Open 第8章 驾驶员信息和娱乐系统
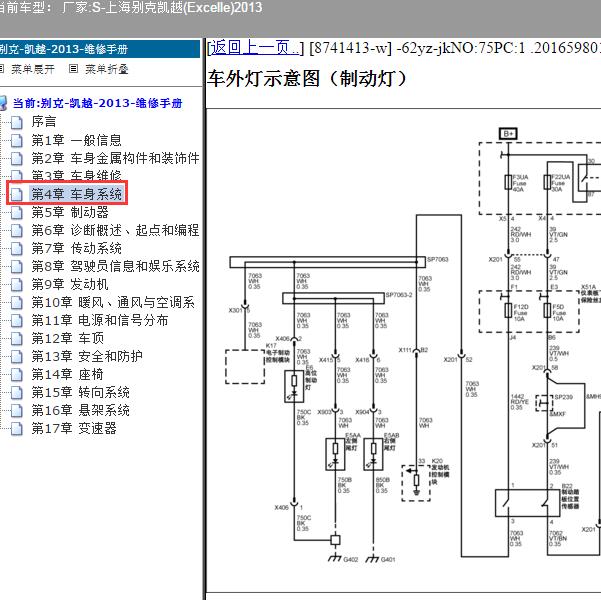This screenshot has width=601, height=600. (x=115, y=266)
